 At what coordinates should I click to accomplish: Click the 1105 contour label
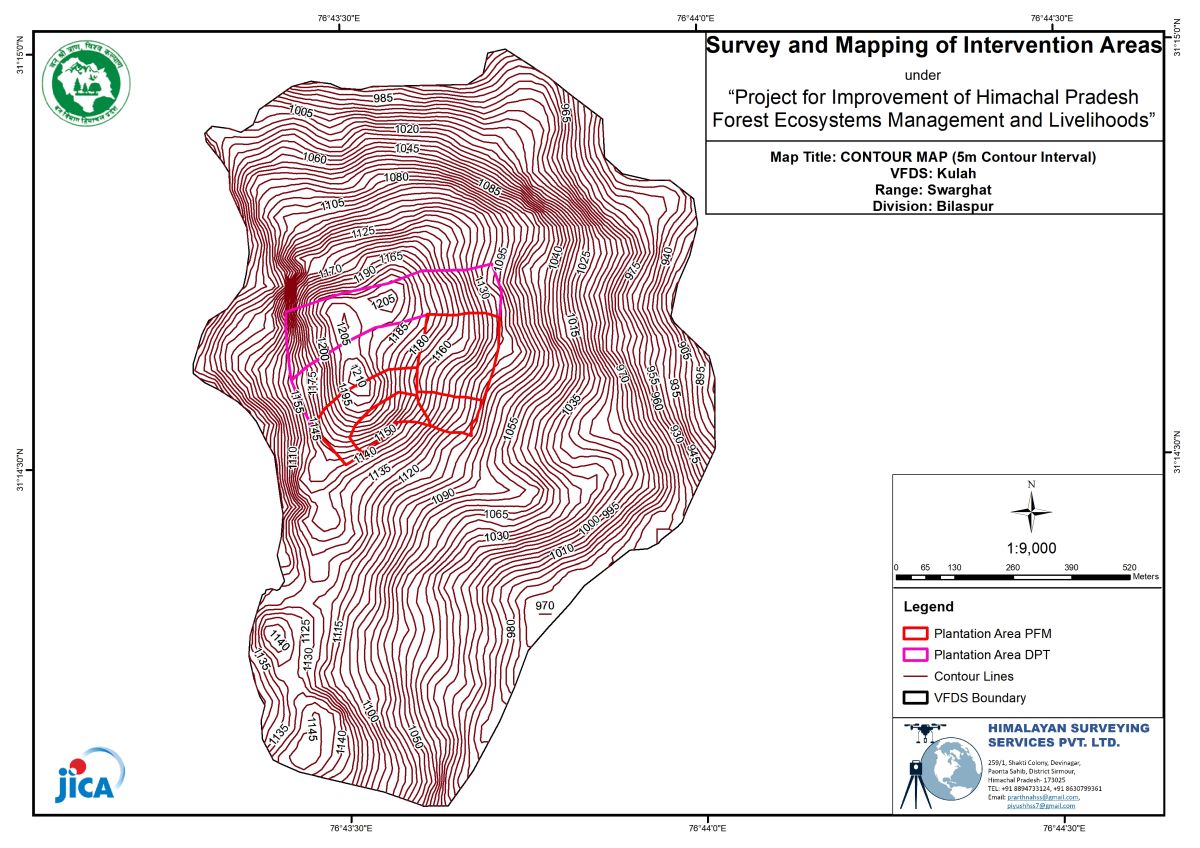pos(333,203)
